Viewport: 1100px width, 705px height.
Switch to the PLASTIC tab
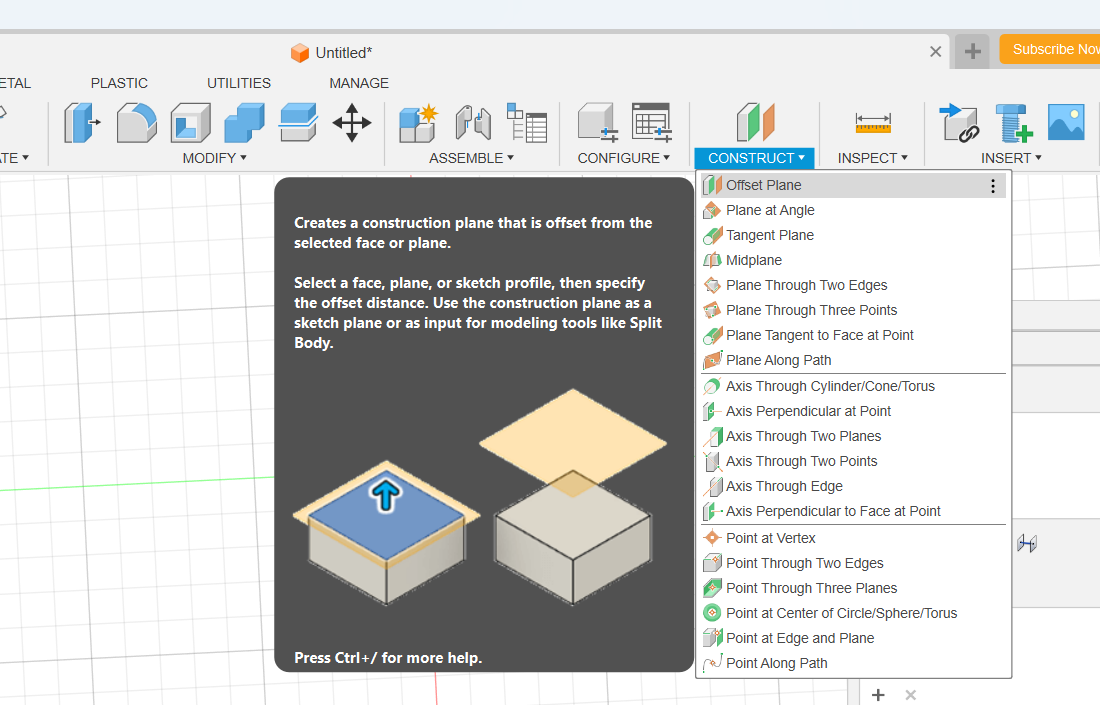[x=119, y=83]
